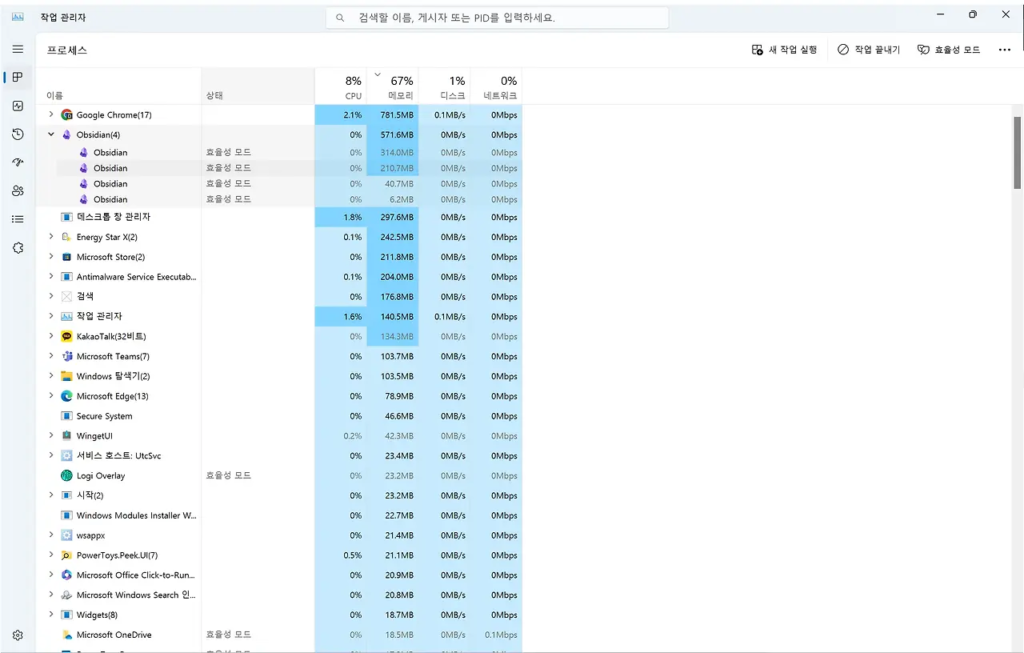1024x653 pixels.
Task: Focus the process search input field
Action: (x=497, y=18)
